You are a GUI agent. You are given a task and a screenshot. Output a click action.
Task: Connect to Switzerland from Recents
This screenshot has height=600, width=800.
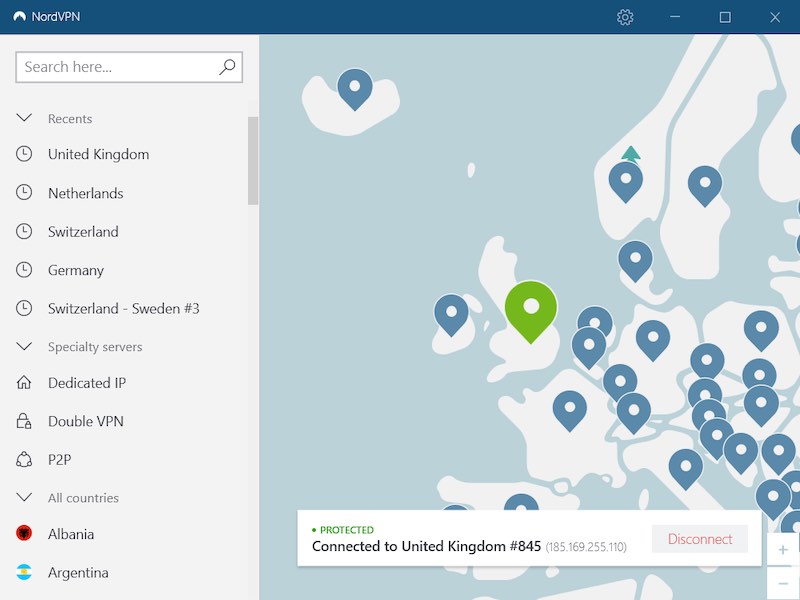pos(83,232)
